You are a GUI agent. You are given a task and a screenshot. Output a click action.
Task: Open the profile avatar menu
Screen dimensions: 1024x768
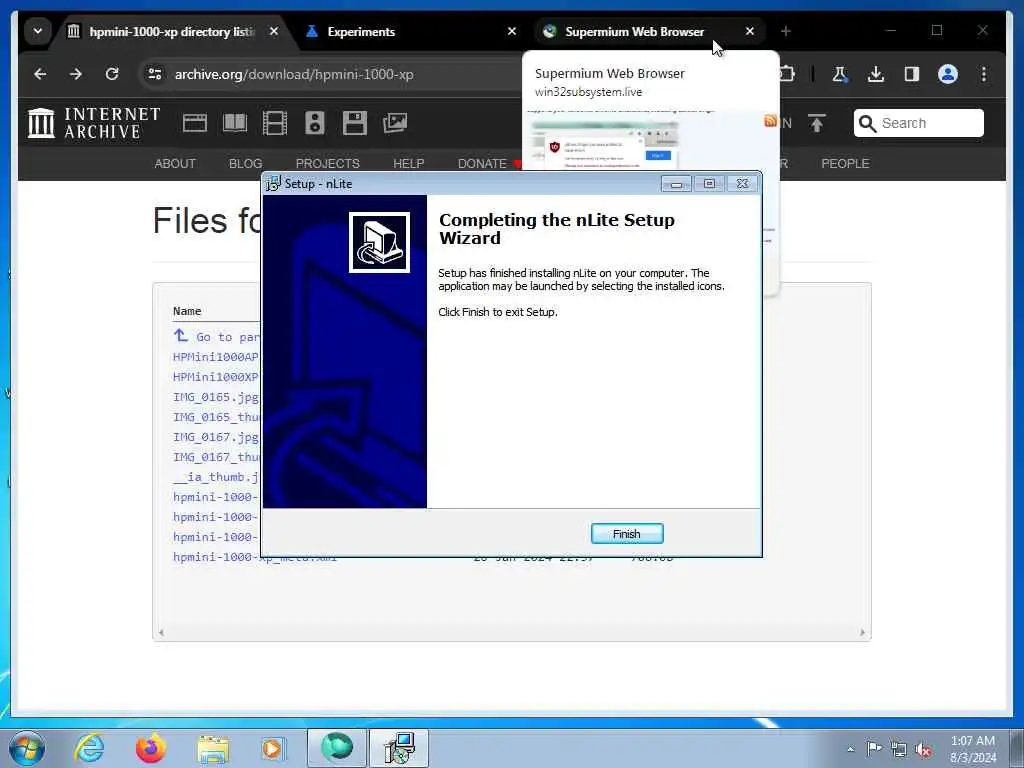948,74
